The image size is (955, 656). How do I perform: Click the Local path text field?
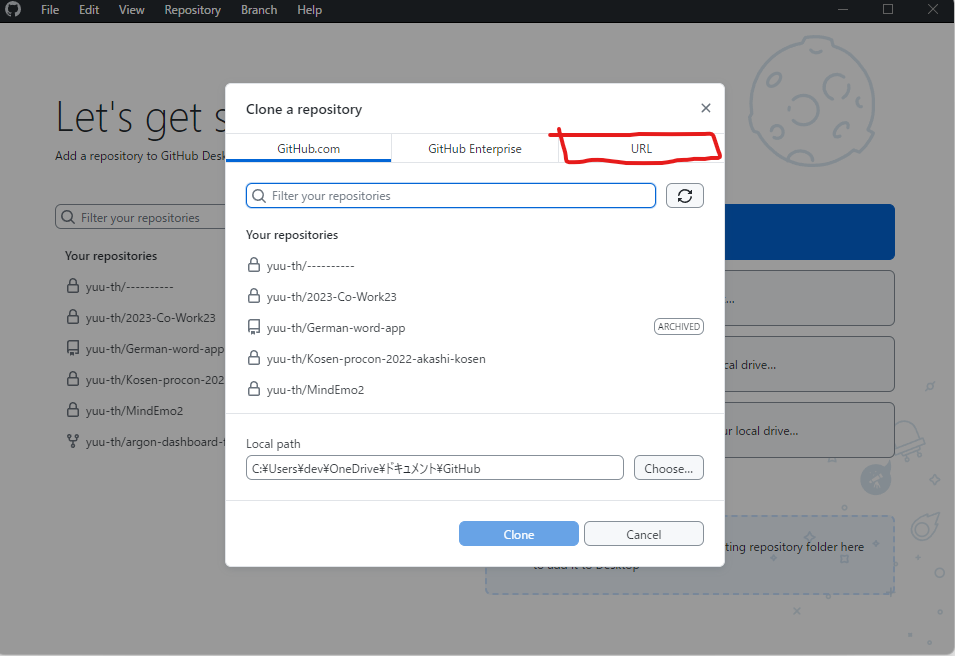tap(435, 468)
